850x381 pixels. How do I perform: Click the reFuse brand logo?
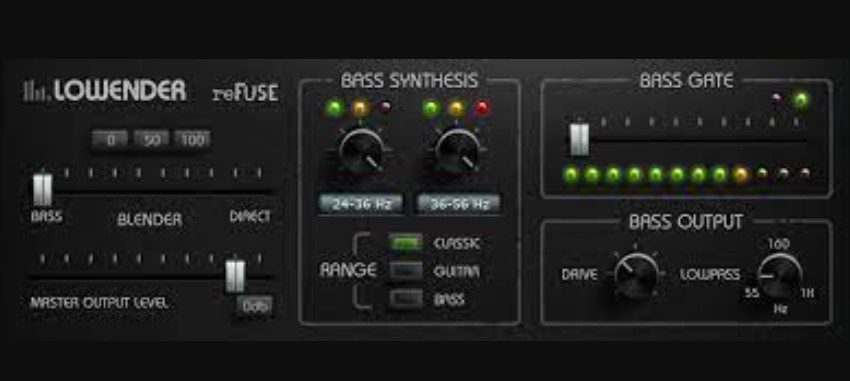(246, 92)
